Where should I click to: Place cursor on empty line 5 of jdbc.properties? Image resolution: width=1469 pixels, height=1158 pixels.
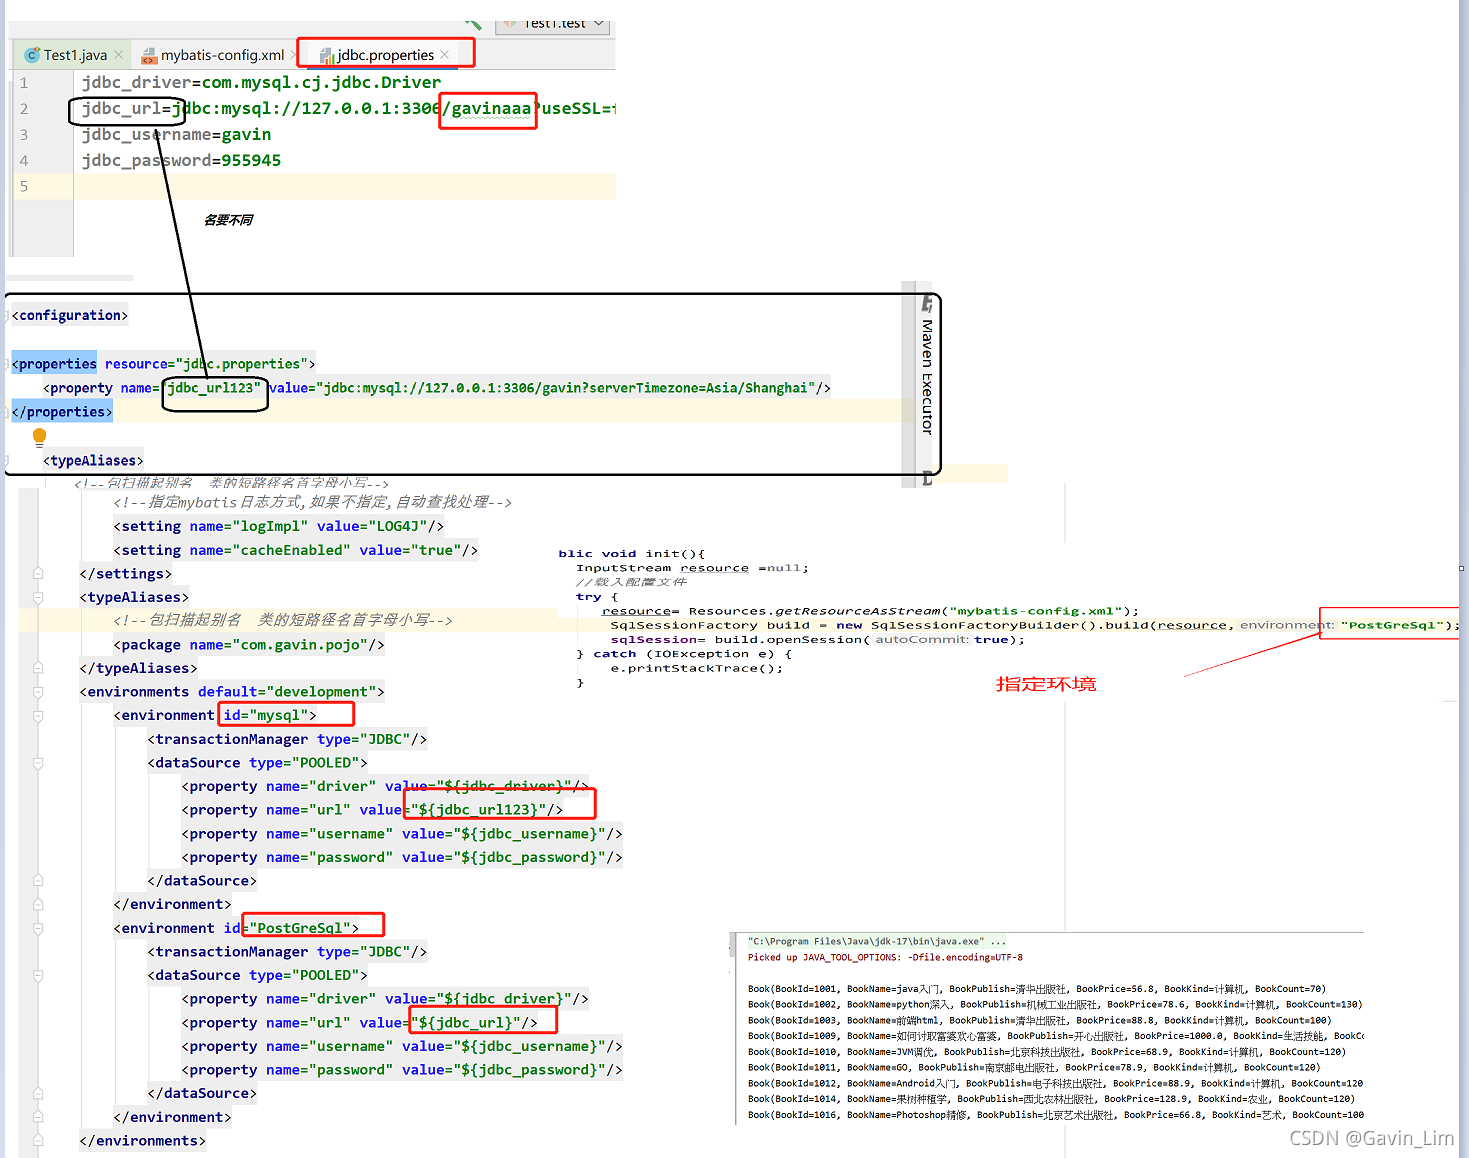pos(345,186)
